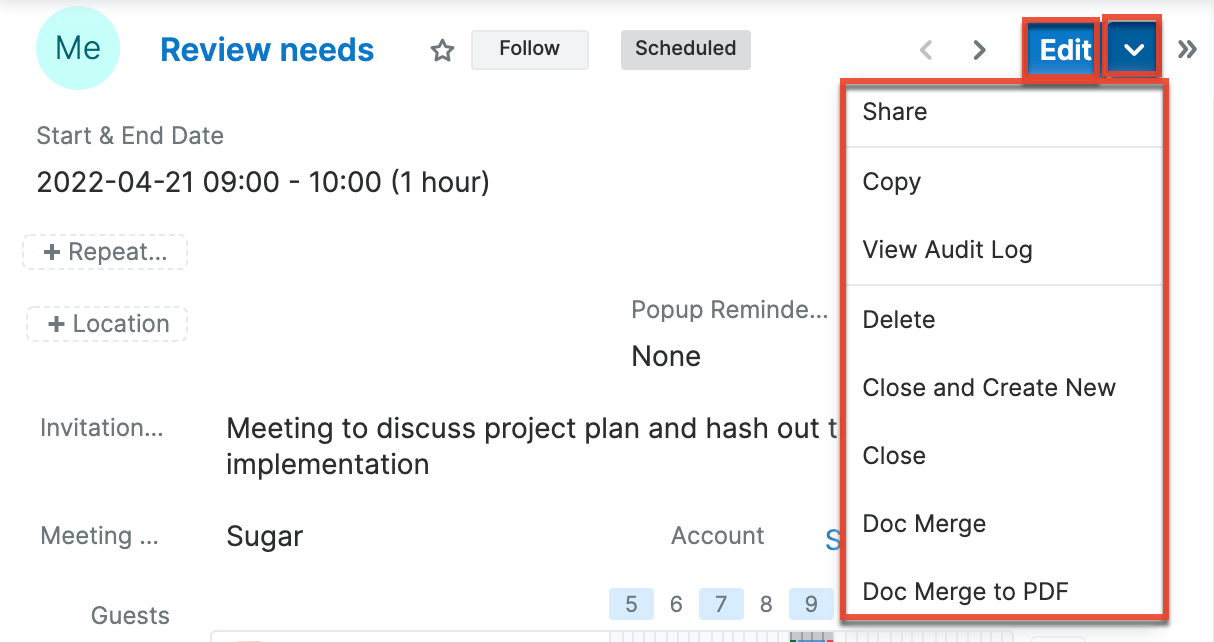The height and width of the screenshot is (642, 1214).
Task: Navigate to the next record arrow
Action: (979, 49)
